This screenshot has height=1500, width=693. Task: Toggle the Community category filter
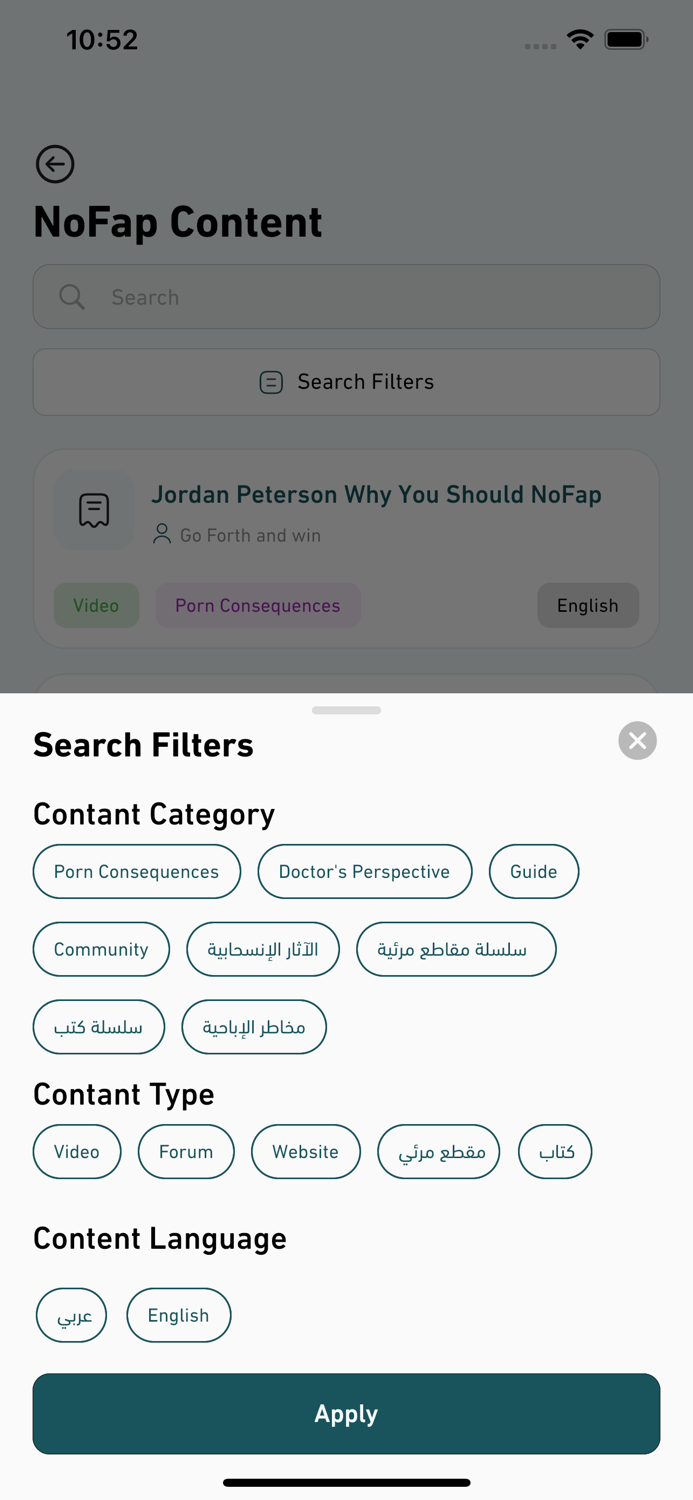(x=101, y=949)
